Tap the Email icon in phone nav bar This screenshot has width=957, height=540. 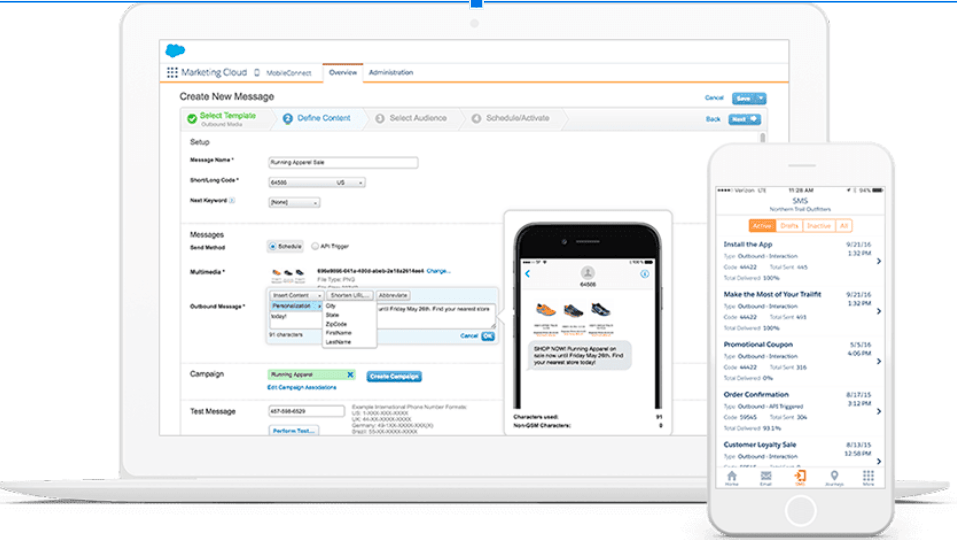[766, 478]
